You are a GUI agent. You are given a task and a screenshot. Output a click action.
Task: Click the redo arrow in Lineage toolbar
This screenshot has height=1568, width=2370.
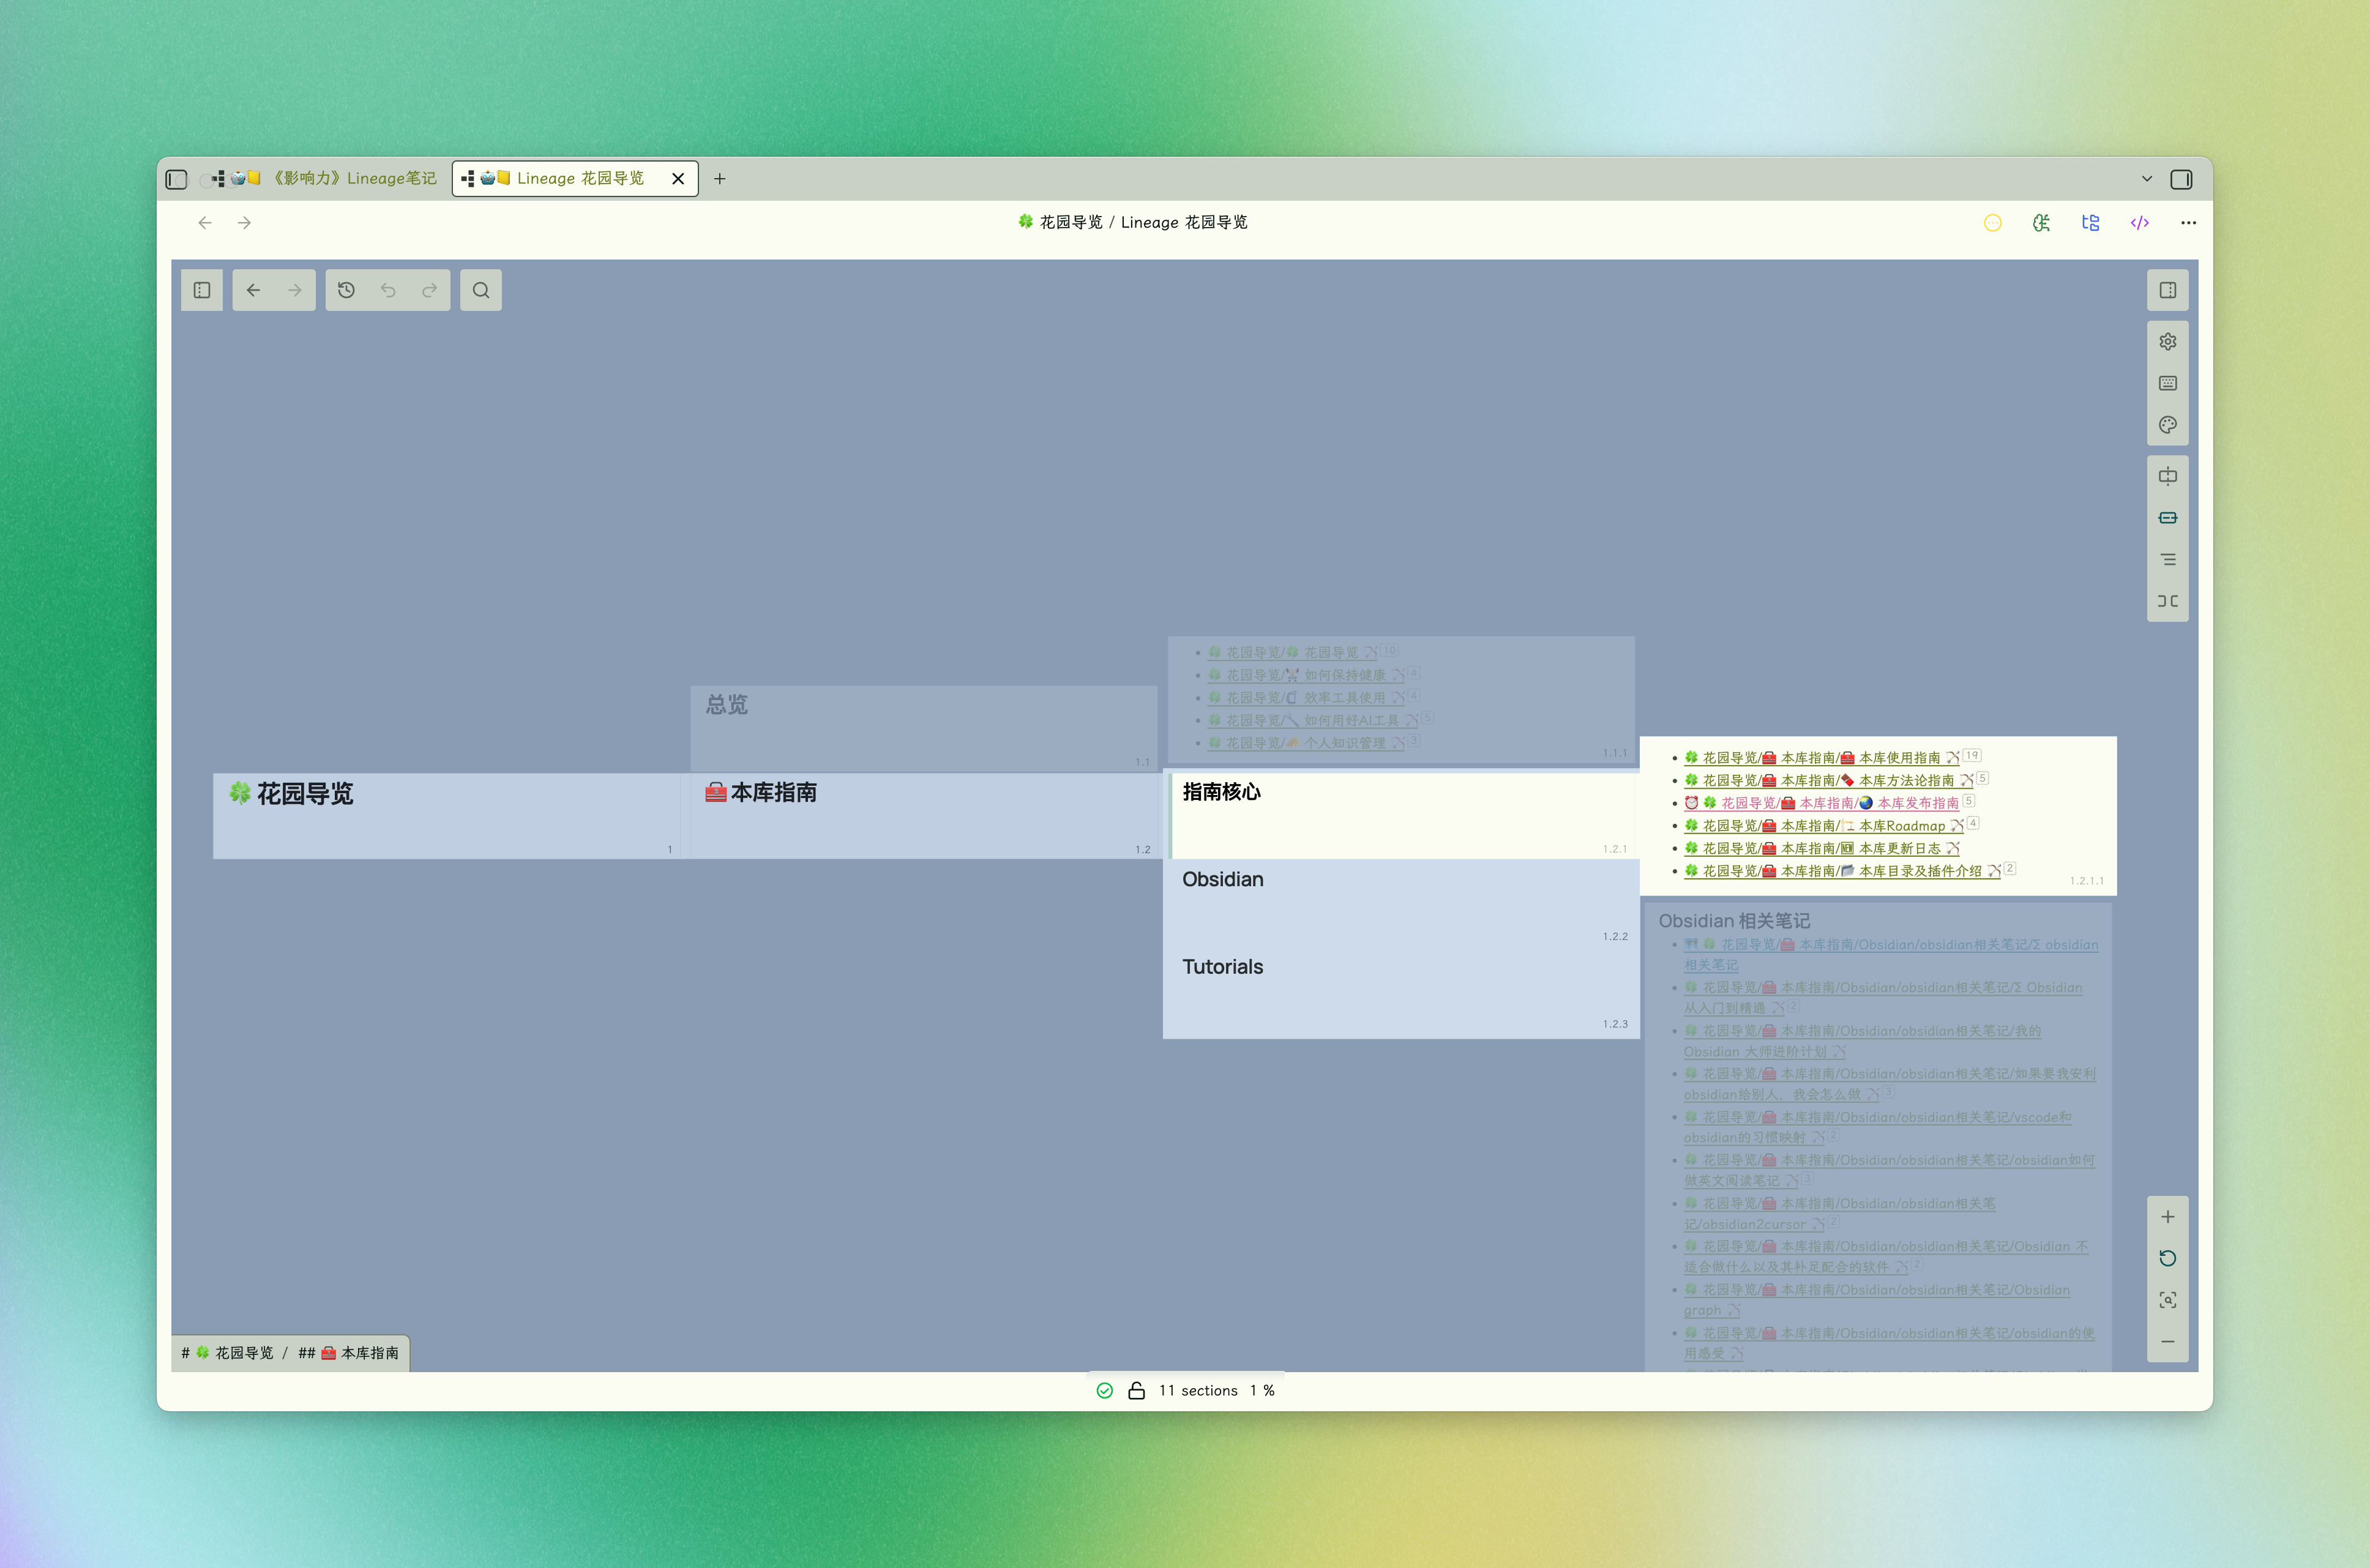point(430,290)
